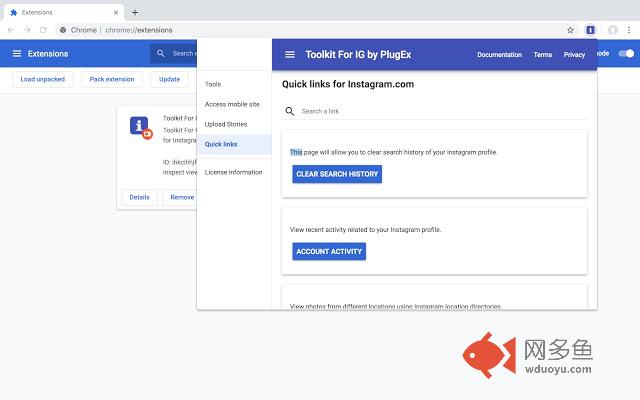Open a new tab with the plus button
Screen dimensions: 640x400
135,12
